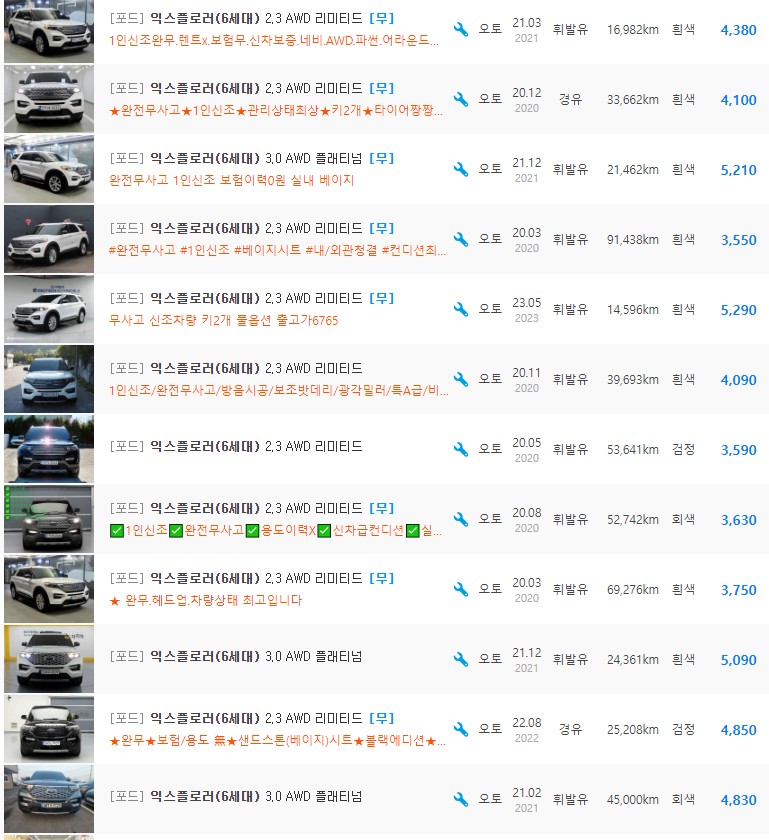Click wrench icon in 25,208km listing row

point(460,729)
